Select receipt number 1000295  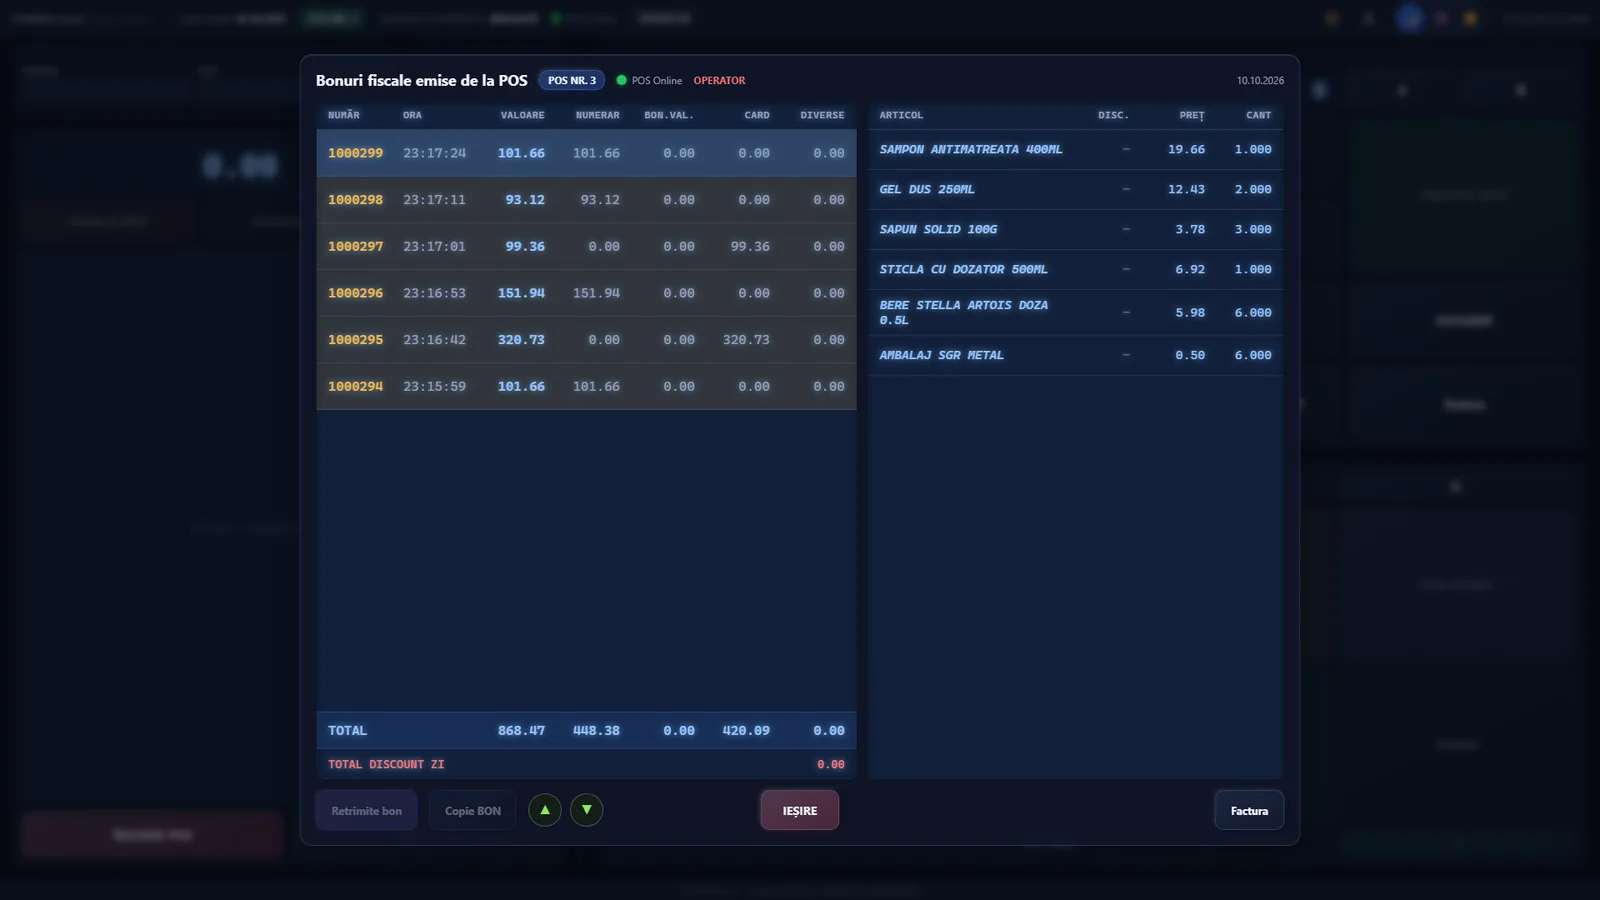(x=586, y=340)
